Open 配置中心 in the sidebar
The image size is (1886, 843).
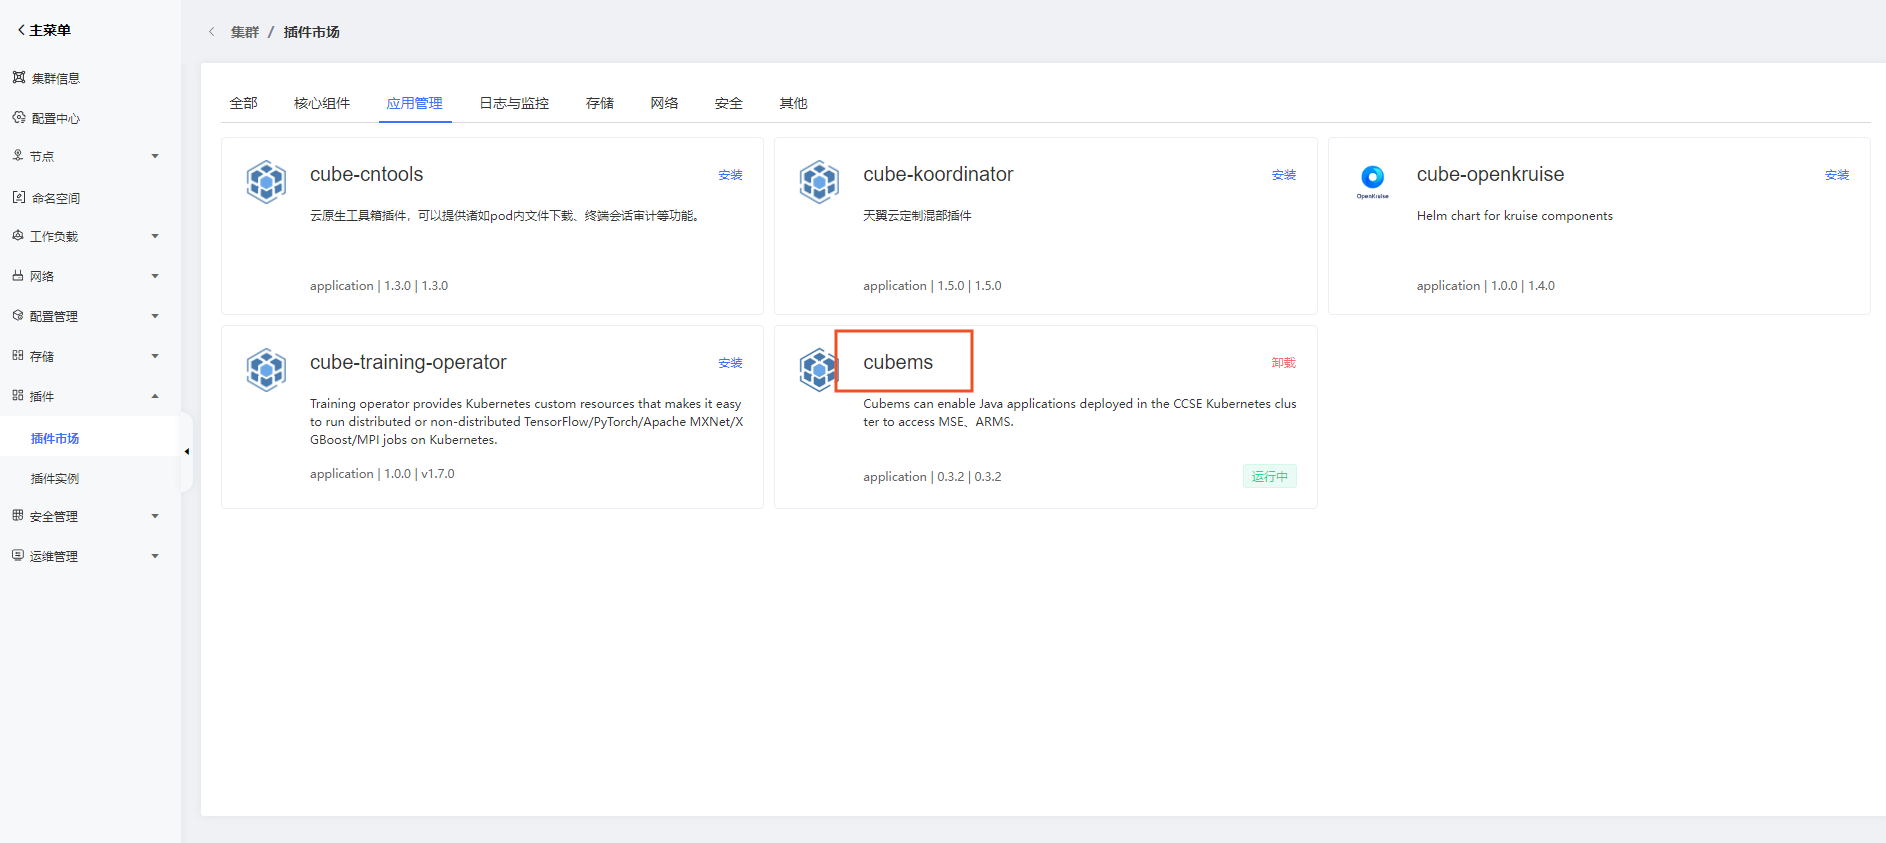(55, 118)
